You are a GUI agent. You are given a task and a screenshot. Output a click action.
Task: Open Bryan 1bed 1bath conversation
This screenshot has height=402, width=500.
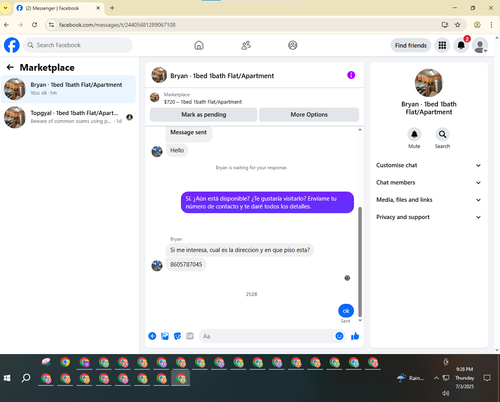click(68, 89)
